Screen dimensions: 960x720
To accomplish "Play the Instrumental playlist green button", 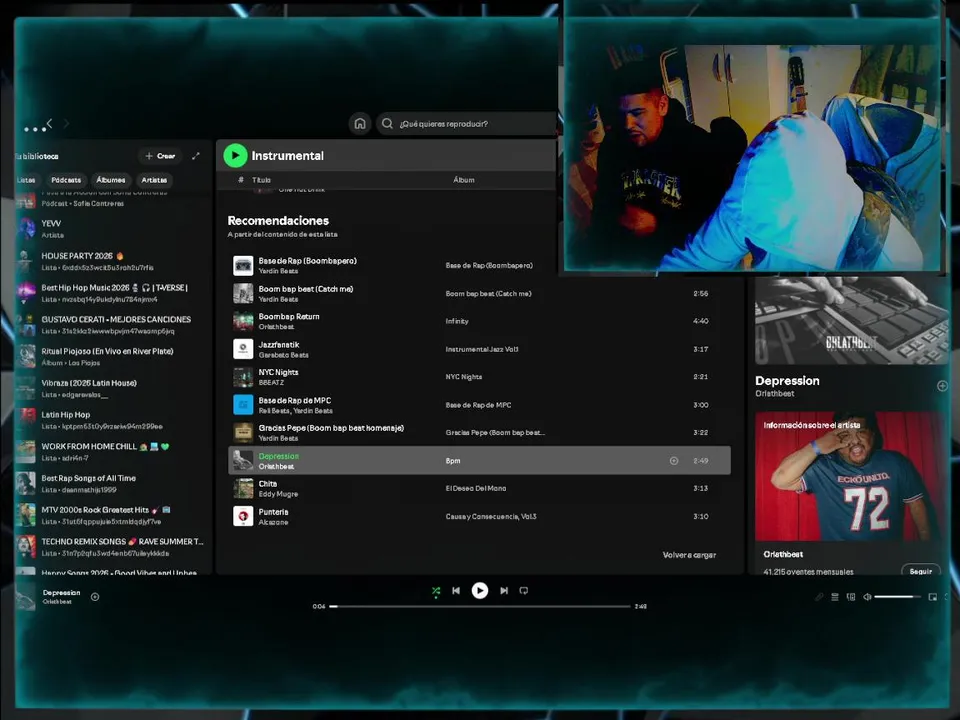I will pos(235,156).
